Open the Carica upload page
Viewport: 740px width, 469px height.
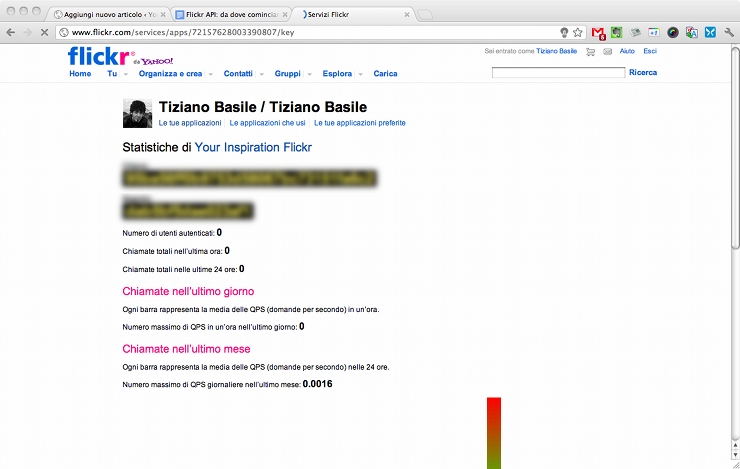(x=385, y=74)
